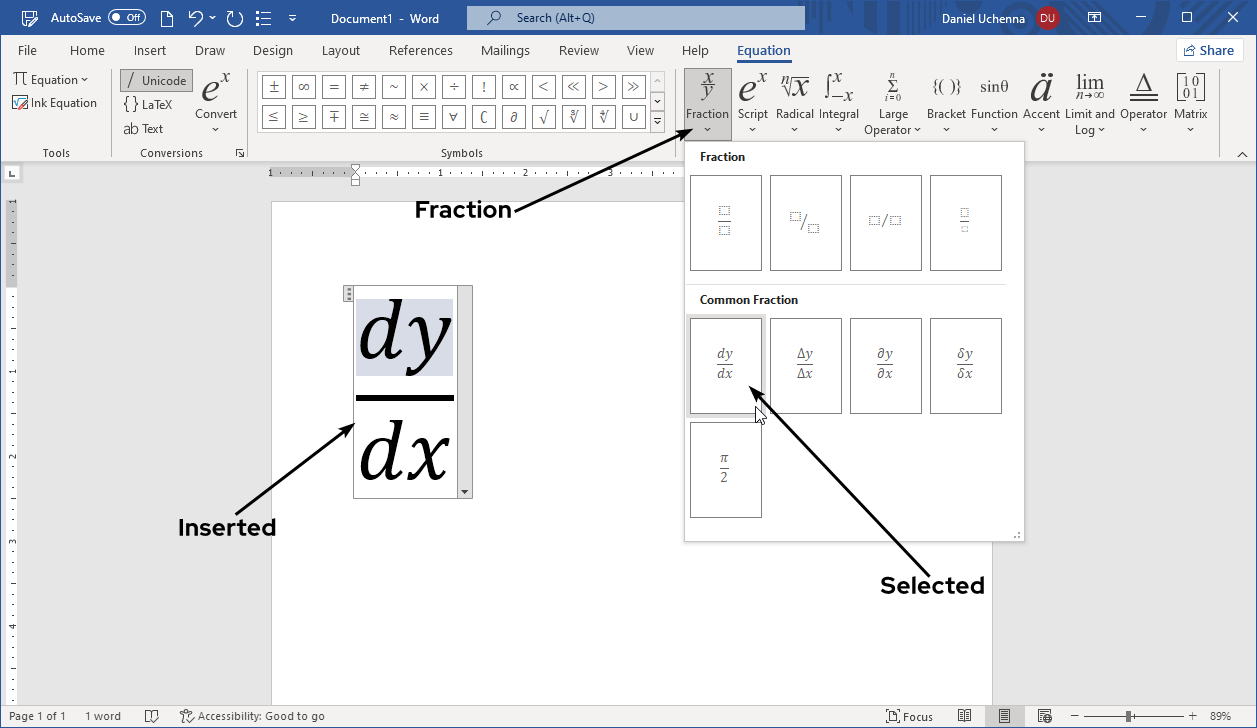Insert the partial derivative symbol

[x=513, y=117]
